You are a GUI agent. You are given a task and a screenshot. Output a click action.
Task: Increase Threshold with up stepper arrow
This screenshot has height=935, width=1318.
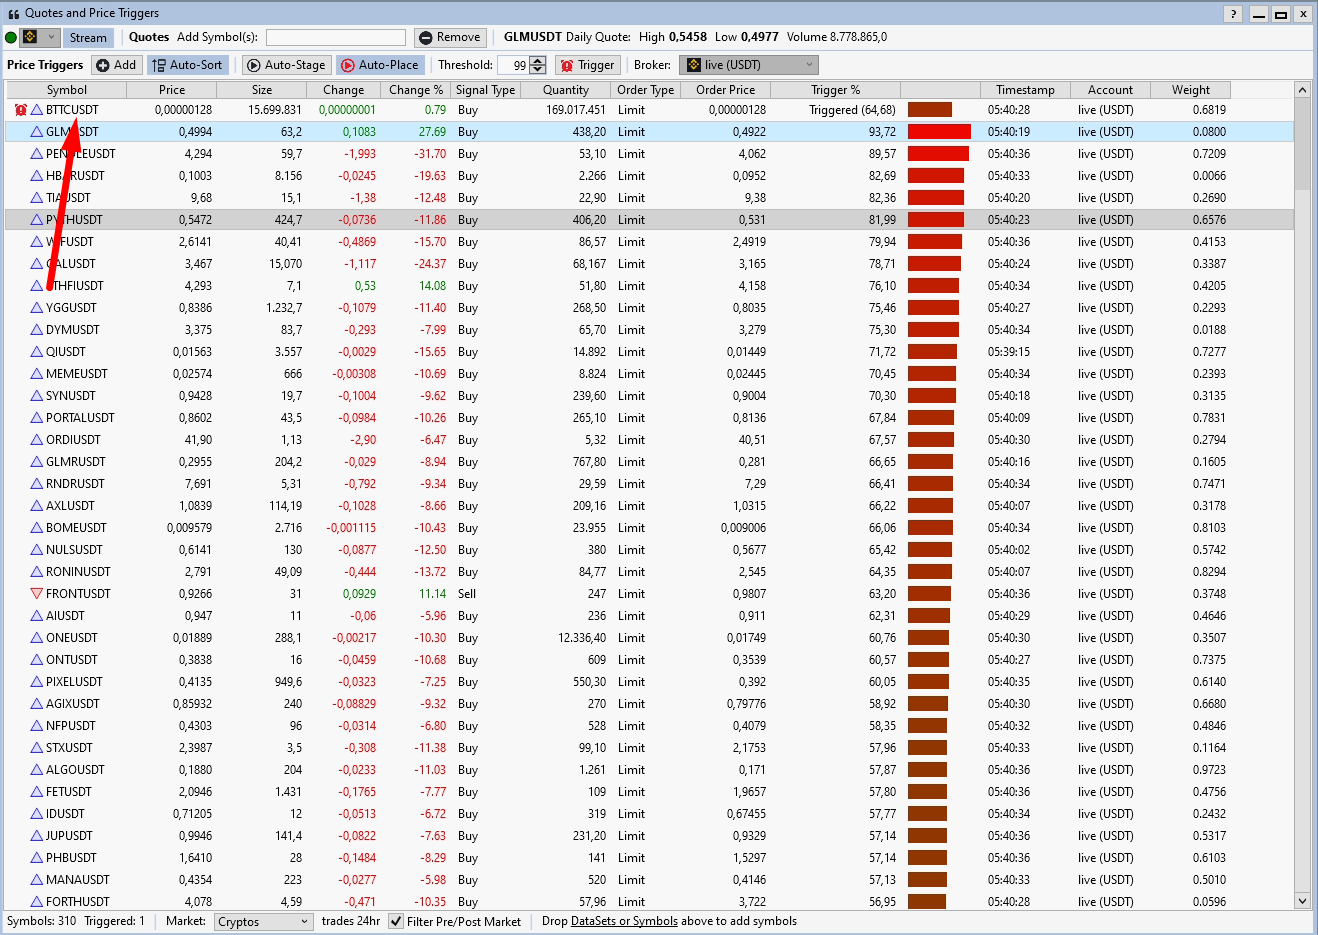click(537, 61)
